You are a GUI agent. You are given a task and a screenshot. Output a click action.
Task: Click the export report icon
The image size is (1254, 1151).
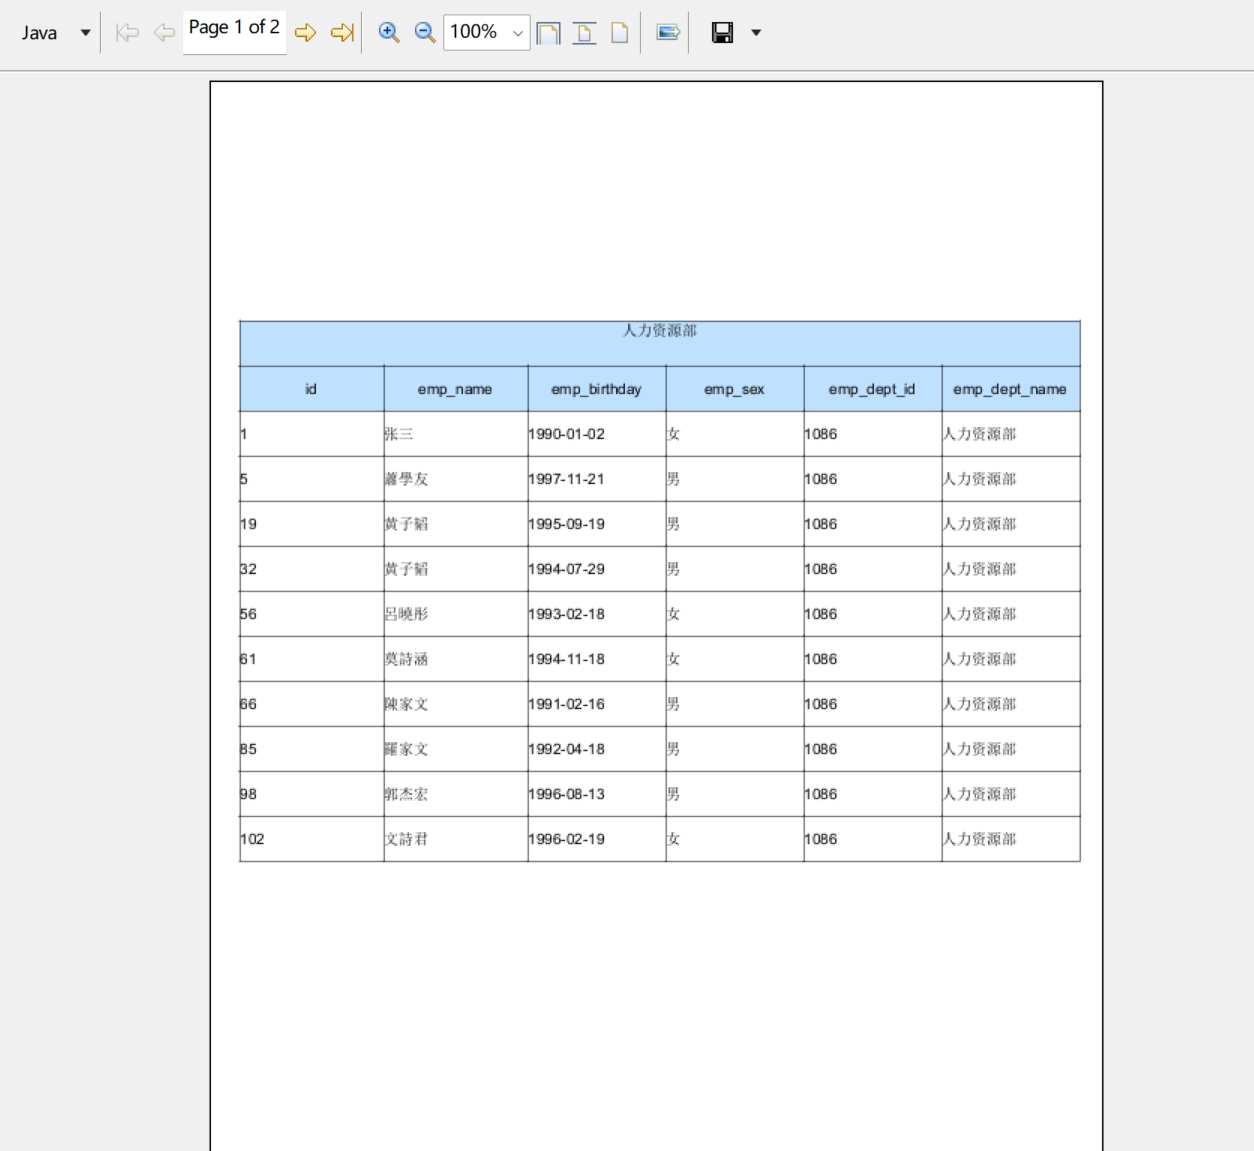click(666, 32)
